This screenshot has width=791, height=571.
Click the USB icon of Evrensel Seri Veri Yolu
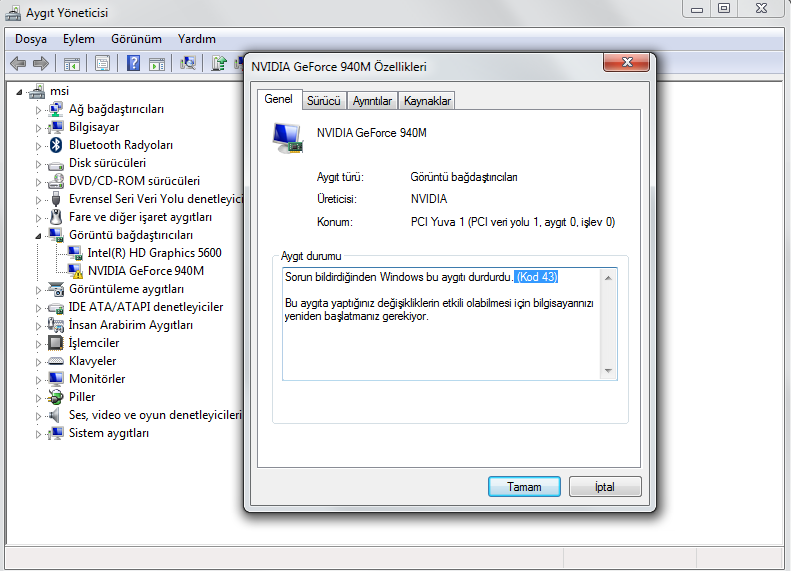click(x=55, y=199)
